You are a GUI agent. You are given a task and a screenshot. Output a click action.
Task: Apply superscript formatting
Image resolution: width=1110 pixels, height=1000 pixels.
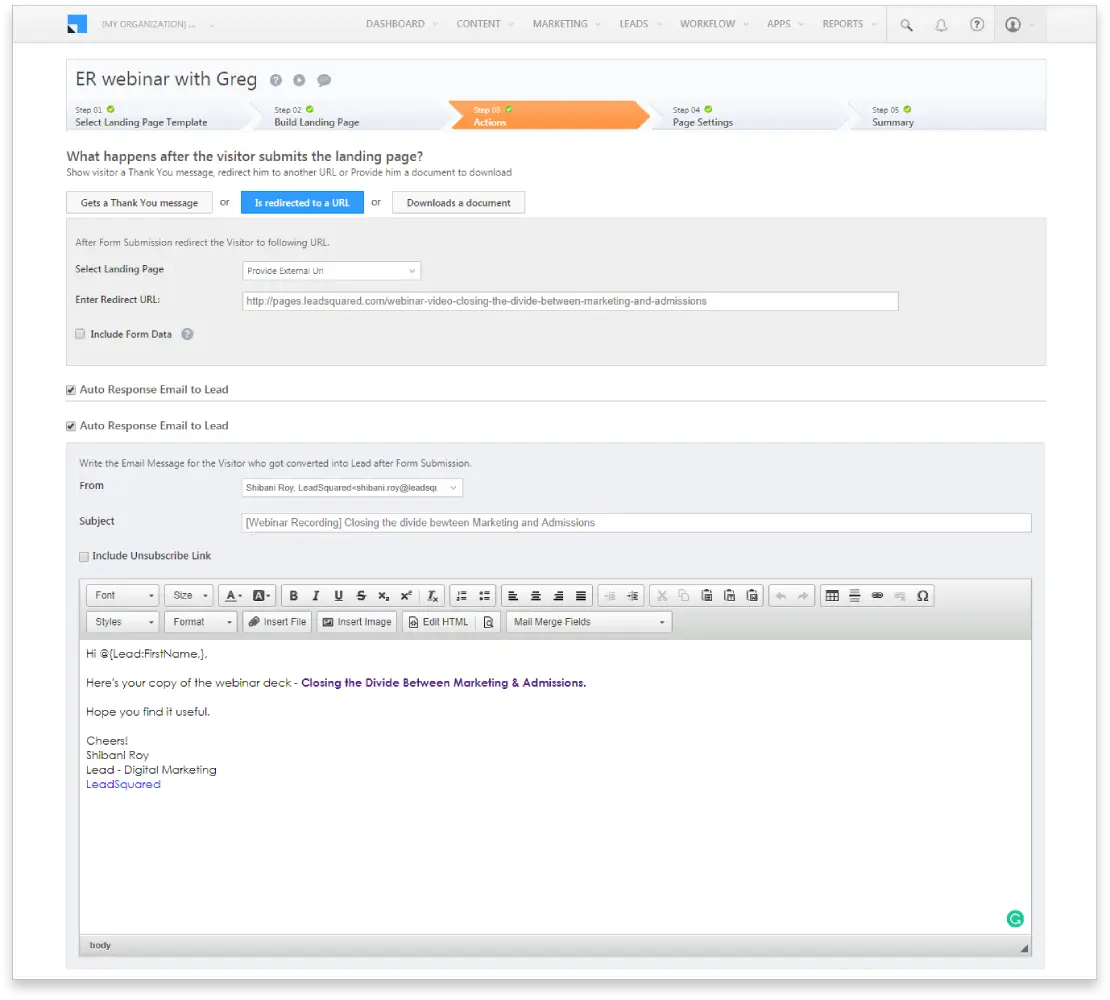[406, 596]
